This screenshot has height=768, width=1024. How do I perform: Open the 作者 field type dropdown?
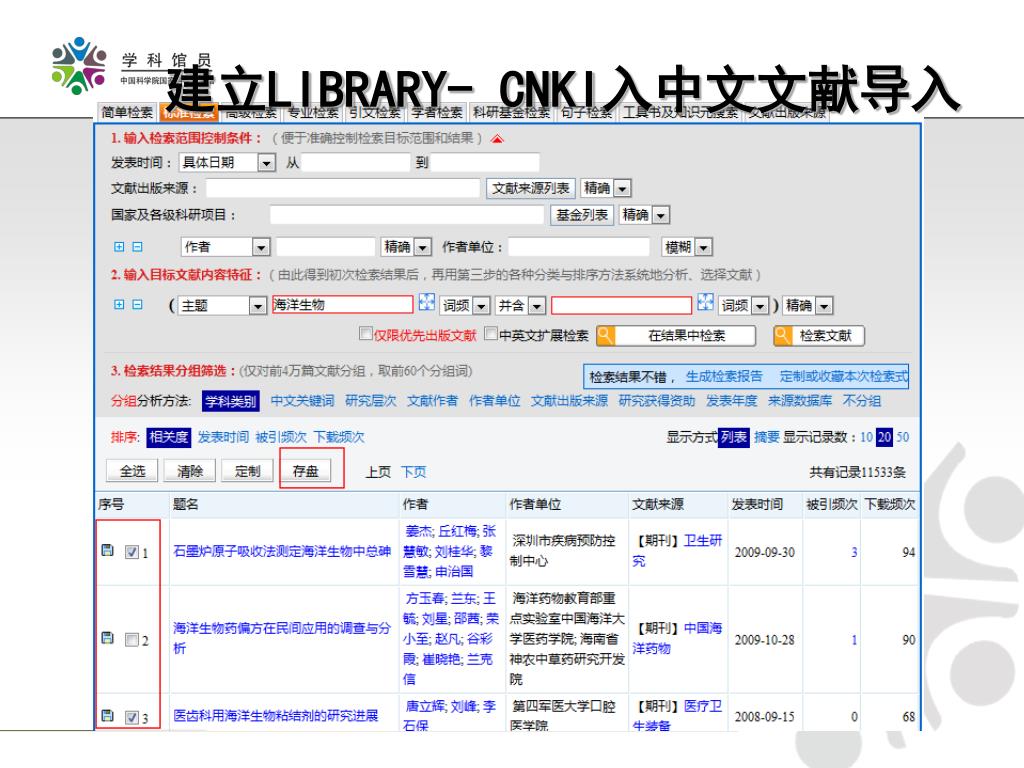point(261,247)
